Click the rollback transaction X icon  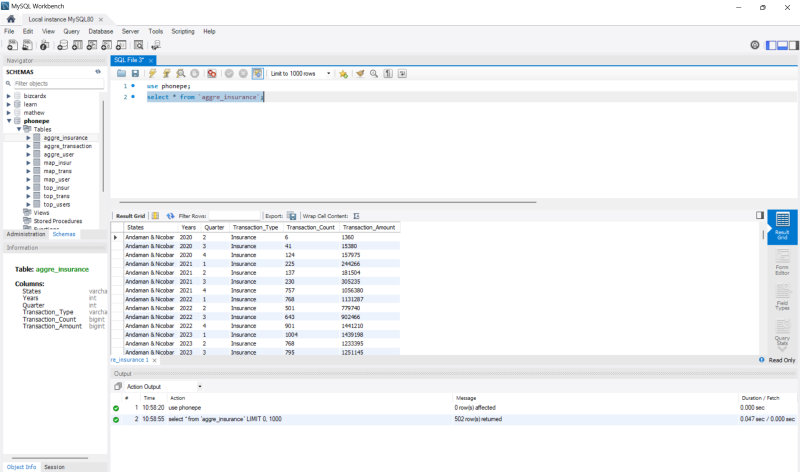click(243, 73)
